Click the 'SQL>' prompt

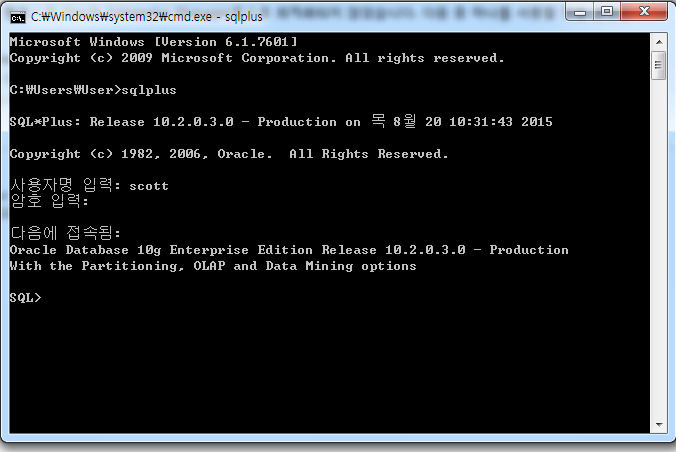[x=25, y=298]
